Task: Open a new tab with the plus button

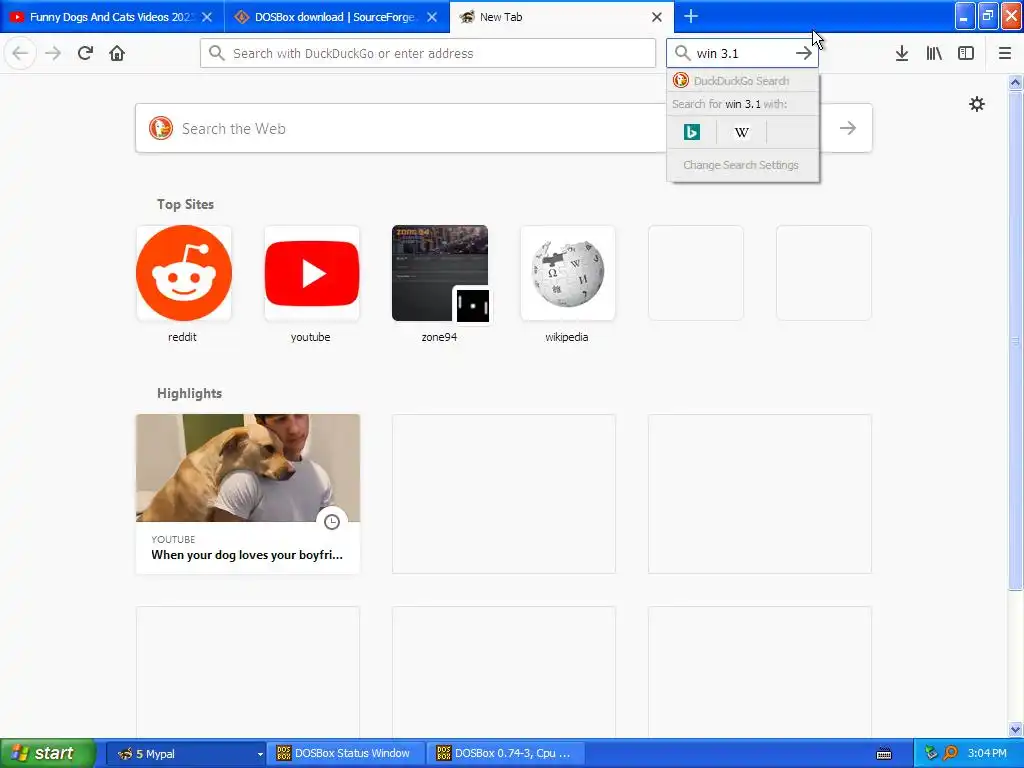Action: click(691, 16)
